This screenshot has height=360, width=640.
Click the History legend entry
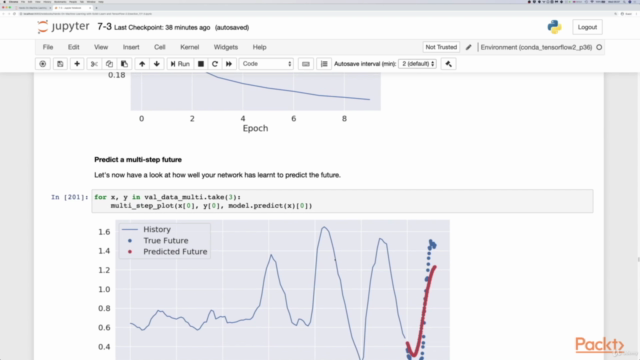(x=157, y=229)
